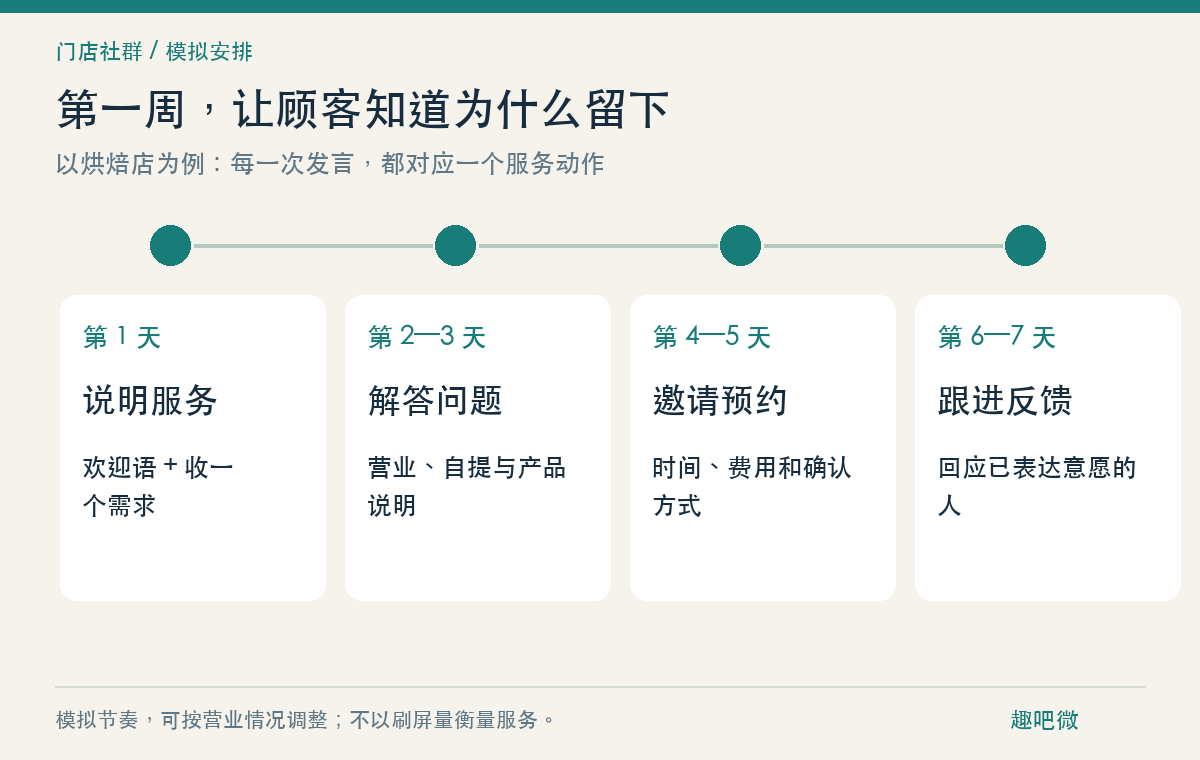Click the 趣吧微 brand label
The image size is (1200, 760).
click(x=1044, y=720)
